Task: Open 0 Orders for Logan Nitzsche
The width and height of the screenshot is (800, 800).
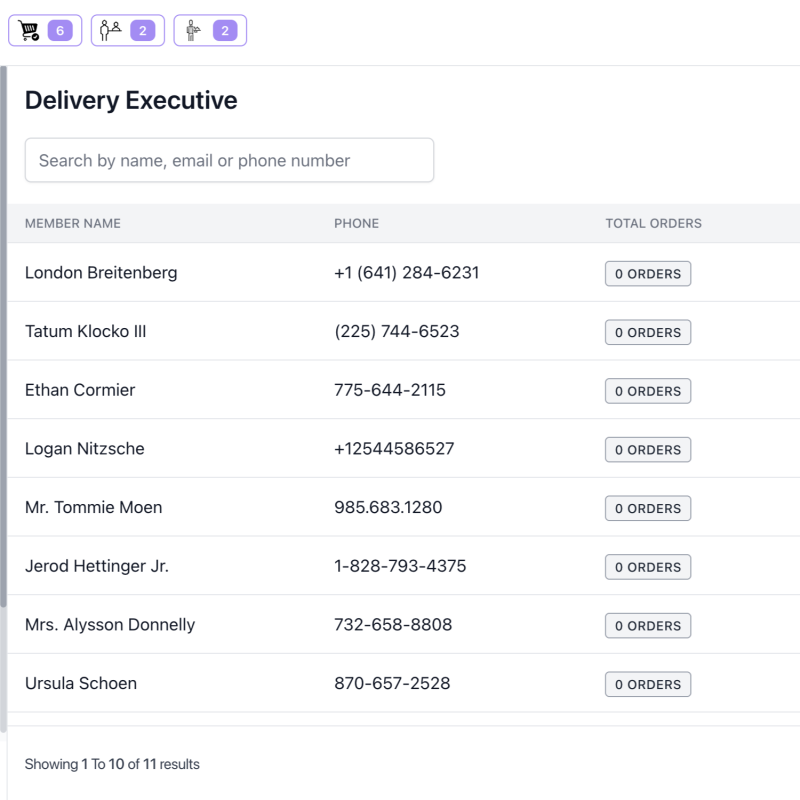Action: 647,450
